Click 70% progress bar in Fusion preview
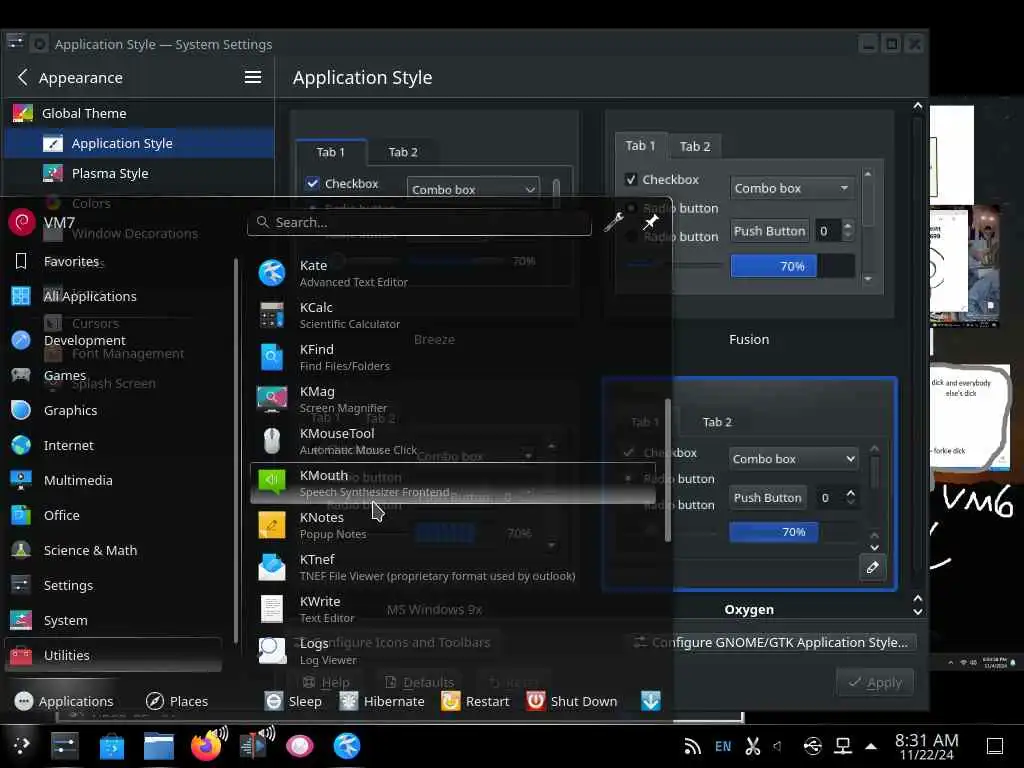Screen dimensions: 1024x768 pos(792,266)
